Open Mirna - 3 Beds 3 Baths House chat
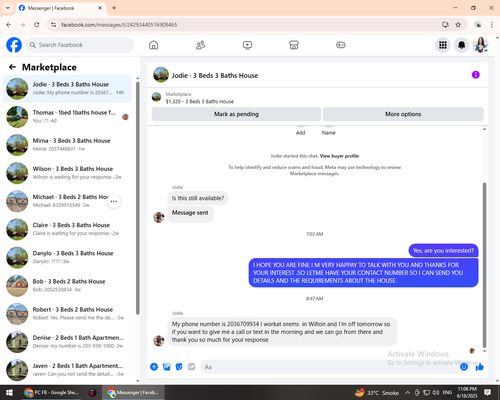 pyautogui.click(x=67, y=145)
